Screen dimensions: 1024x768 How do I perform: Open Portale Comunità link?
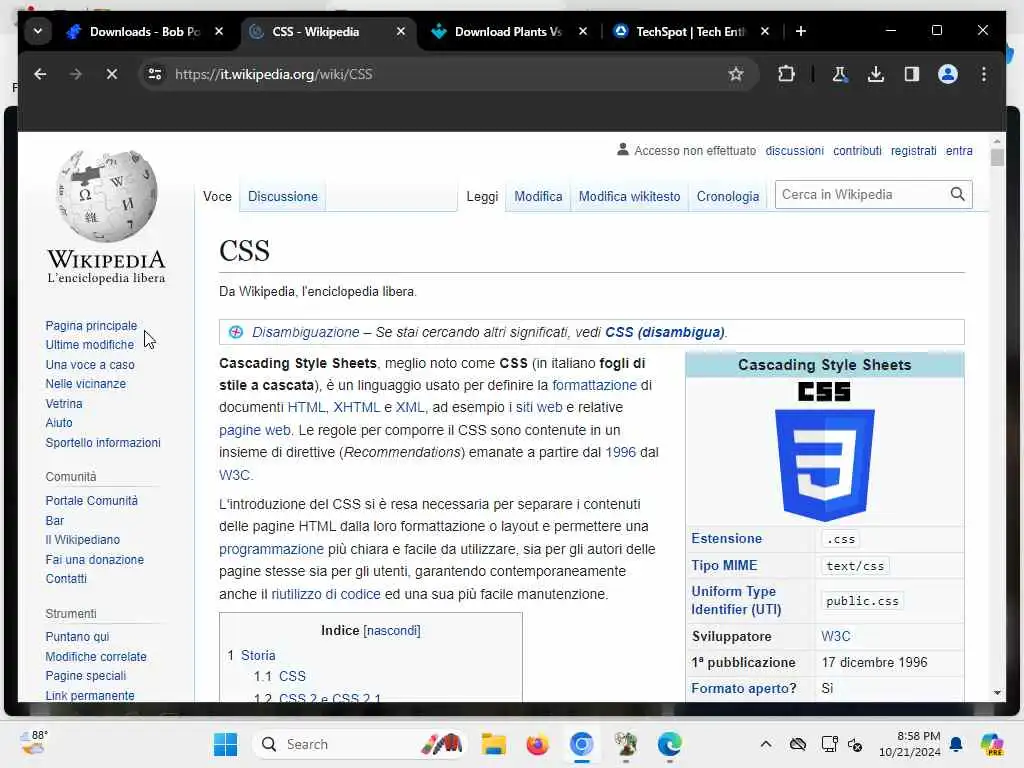[91, 501]
